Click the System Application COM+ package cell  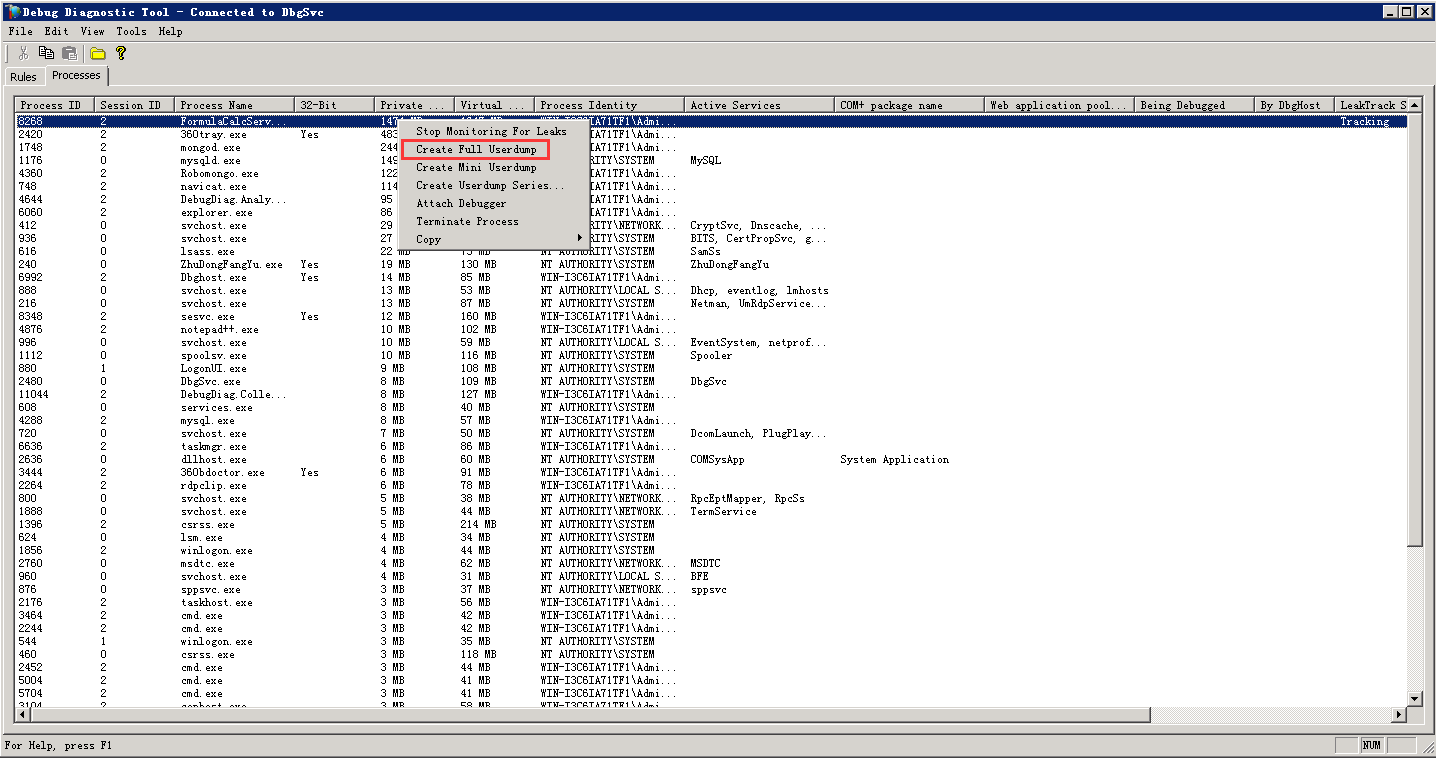pyautogui.click(x=894, y=459)
